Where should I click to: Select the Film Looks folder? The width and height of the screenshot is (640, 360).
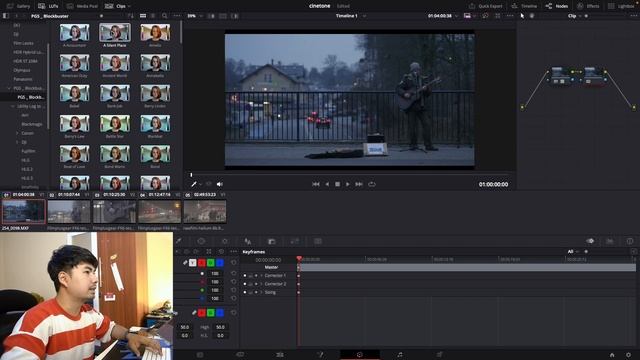point(23,43)
